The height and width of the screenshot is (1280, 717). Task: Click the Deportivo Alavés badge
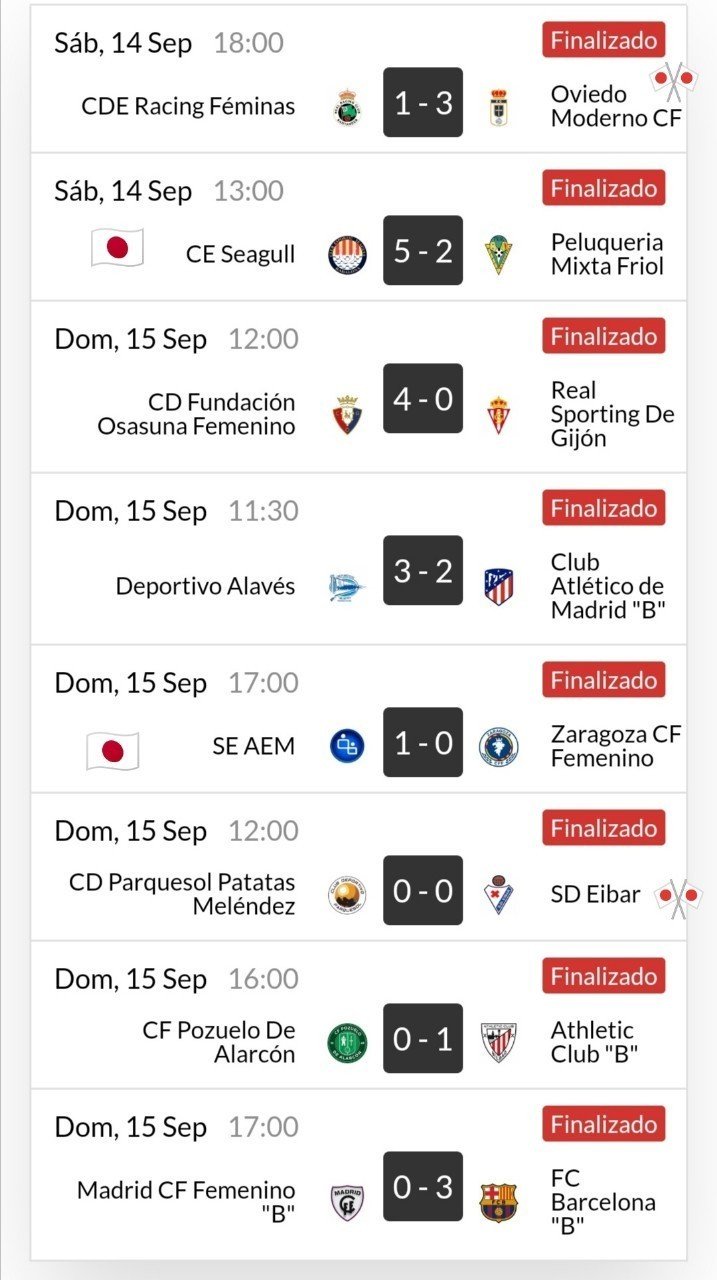tap(347, 587)
